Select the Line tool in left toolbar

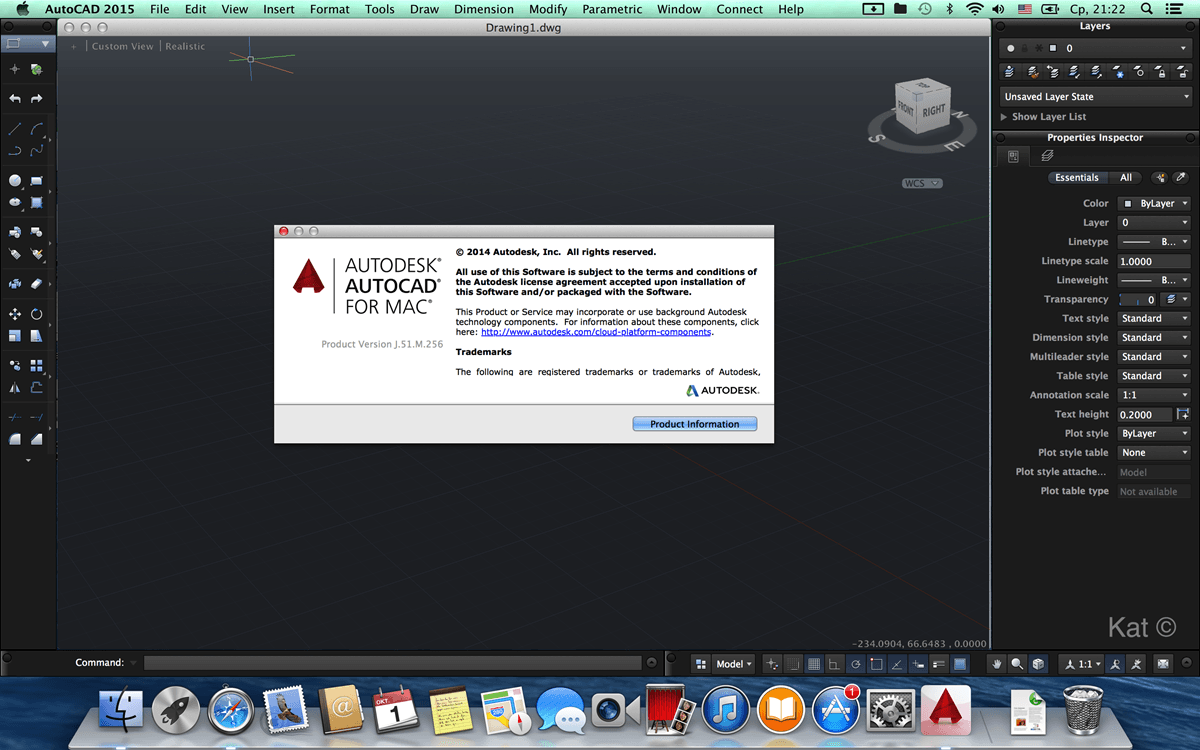click(x=14, y=129)
